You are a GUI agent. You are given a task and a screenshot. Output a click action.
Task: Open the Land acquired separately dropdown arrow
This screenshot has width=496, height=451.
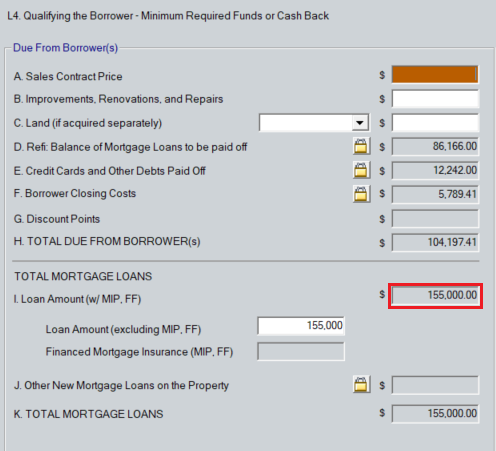point(360,123)
